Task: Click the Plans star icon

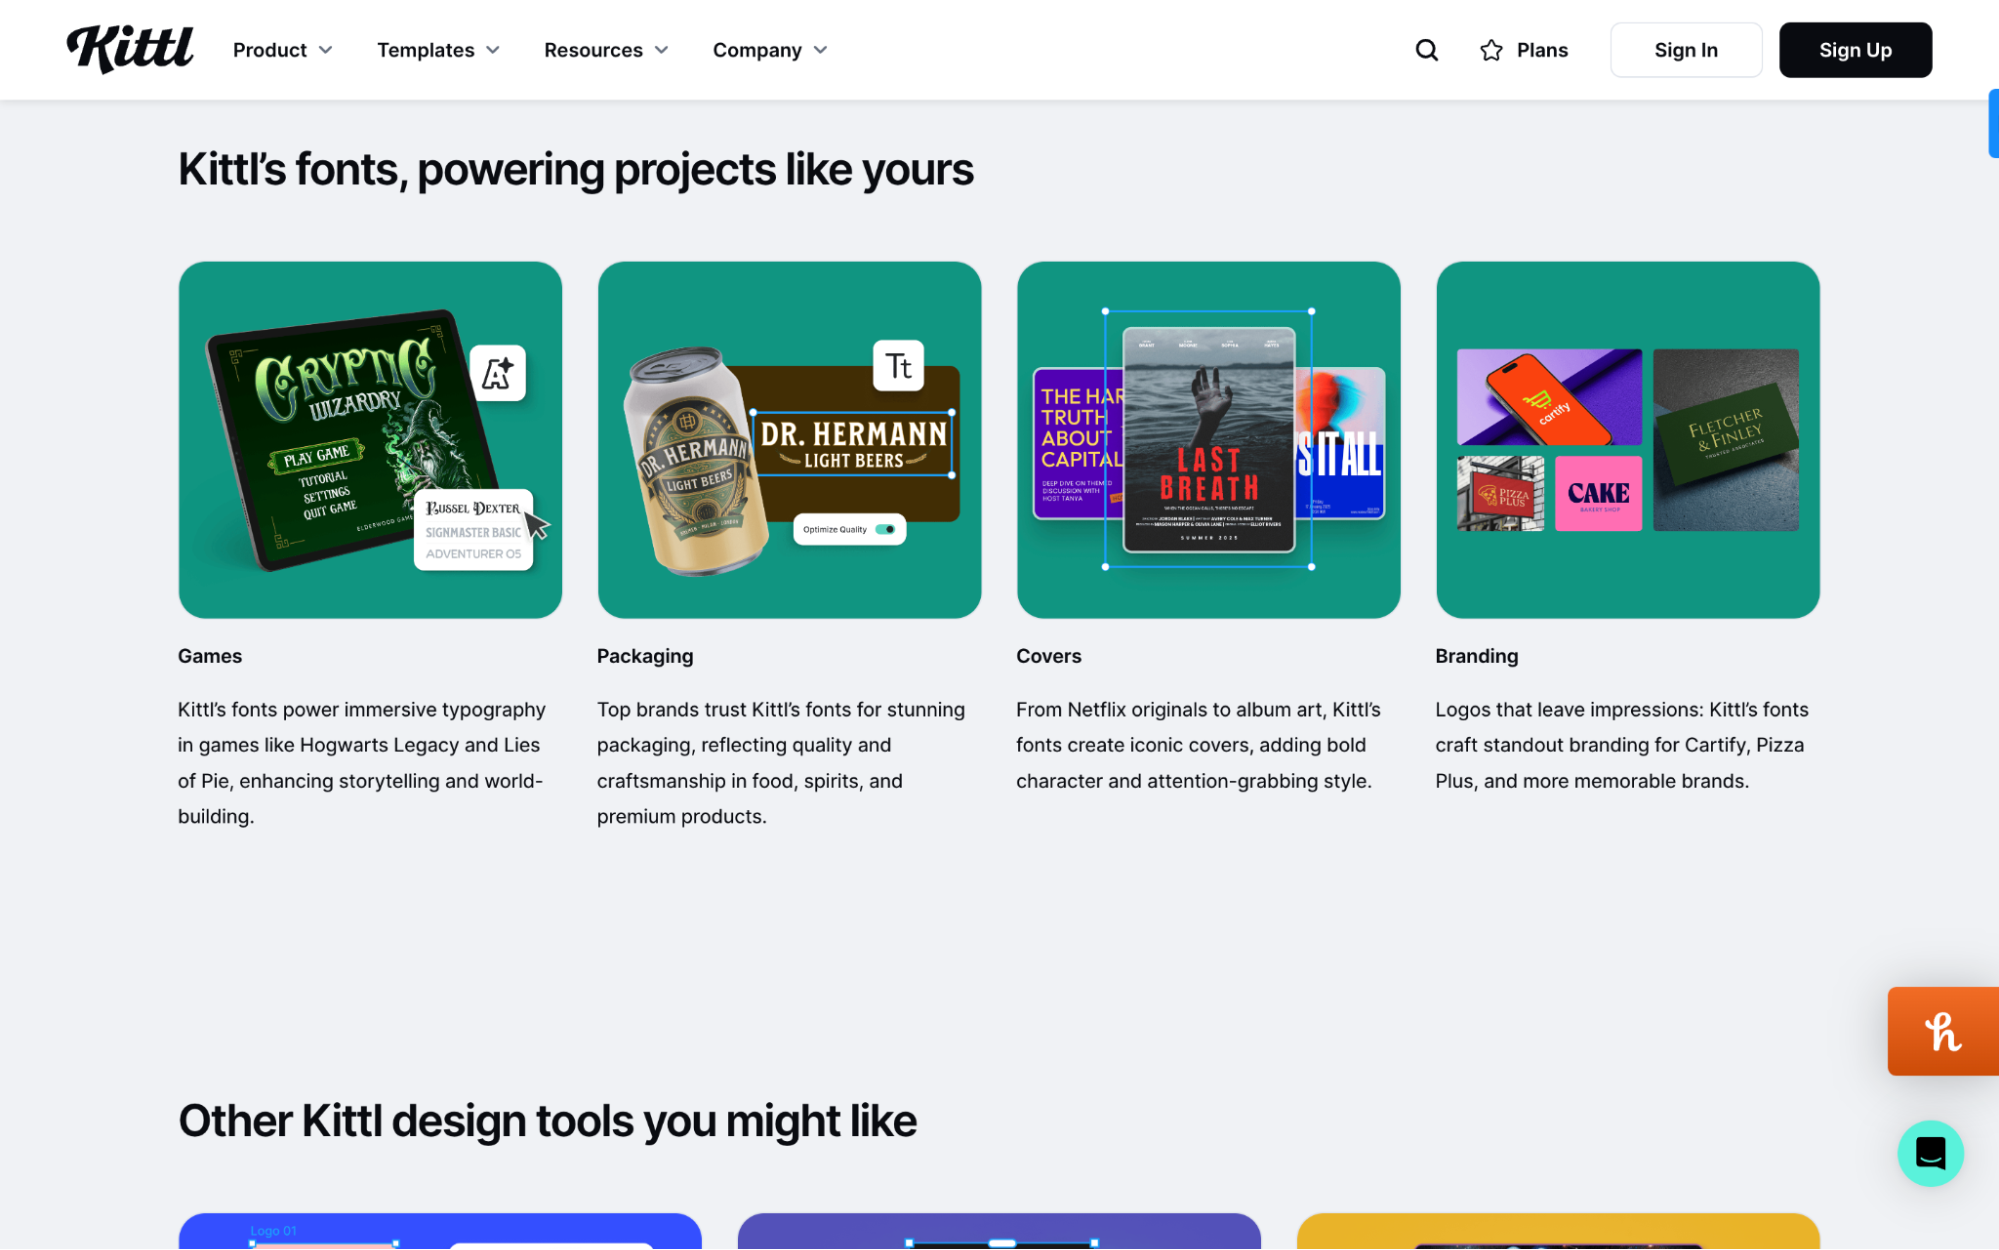Action: coord(1491,50)
